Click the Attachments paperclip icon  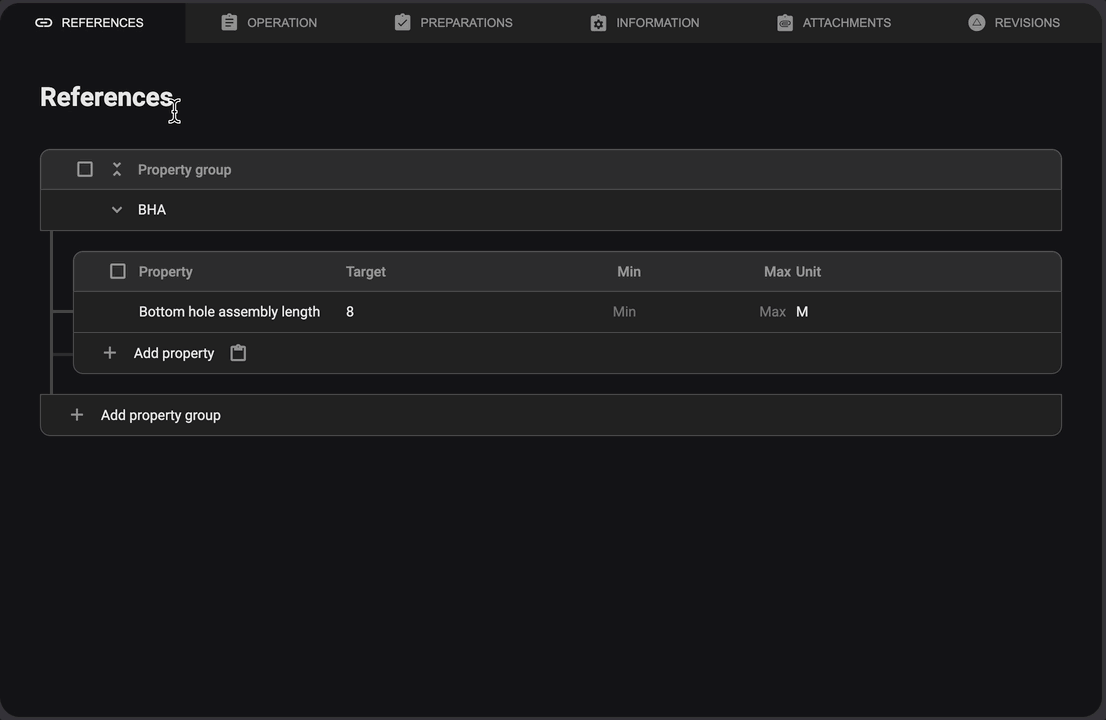[x=785, y=21]
